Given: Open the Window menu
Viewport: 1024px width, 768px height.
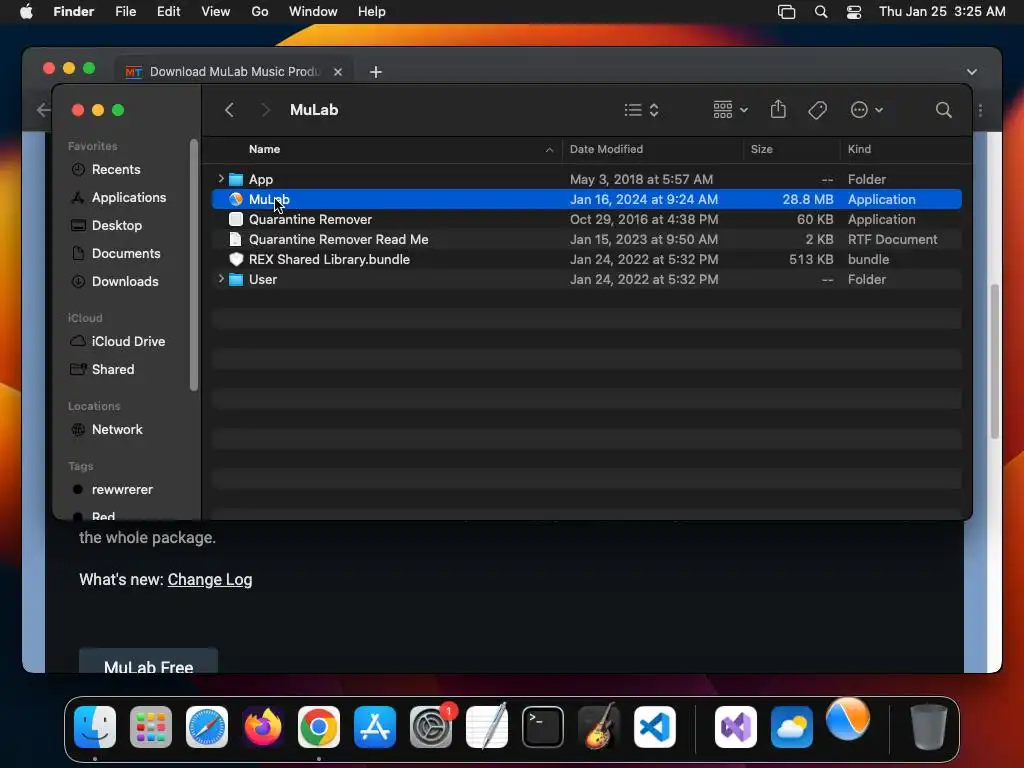Looking at the screenshot, I should click(x=313, y=12).
